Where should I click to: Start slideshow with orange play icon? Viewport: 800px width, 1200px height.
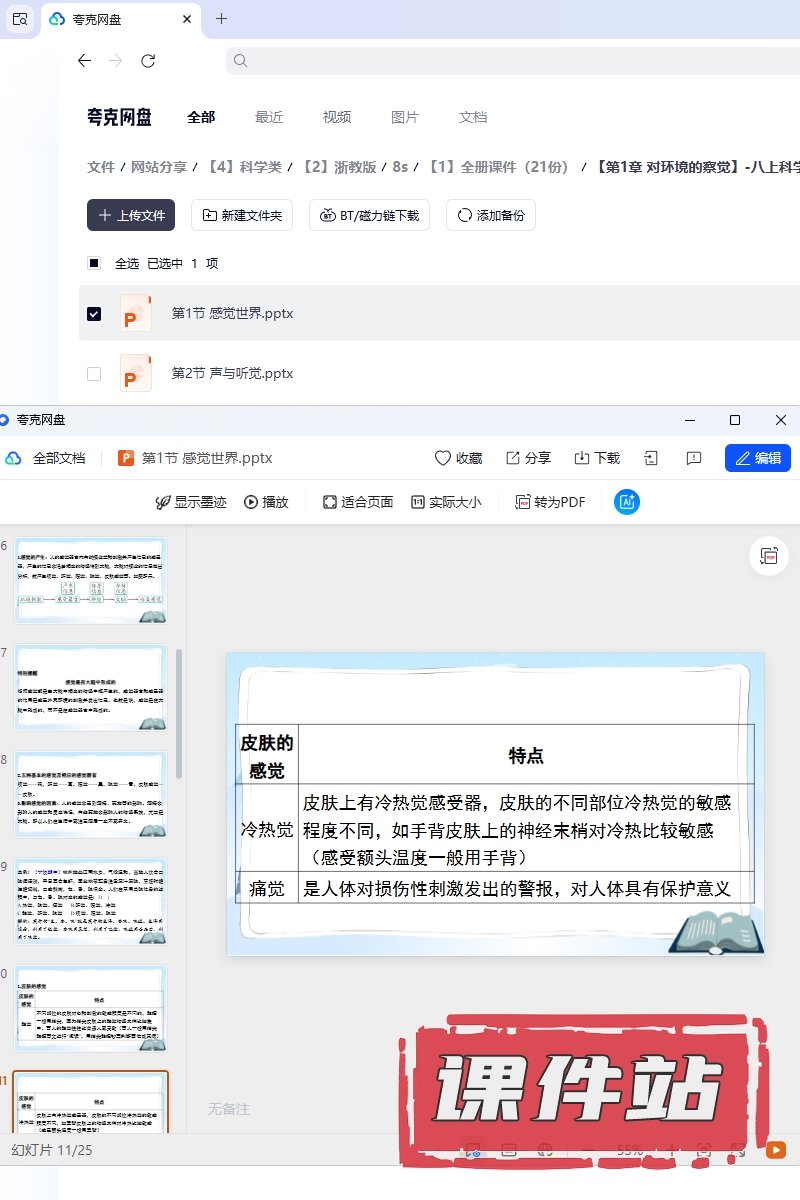775,1150
